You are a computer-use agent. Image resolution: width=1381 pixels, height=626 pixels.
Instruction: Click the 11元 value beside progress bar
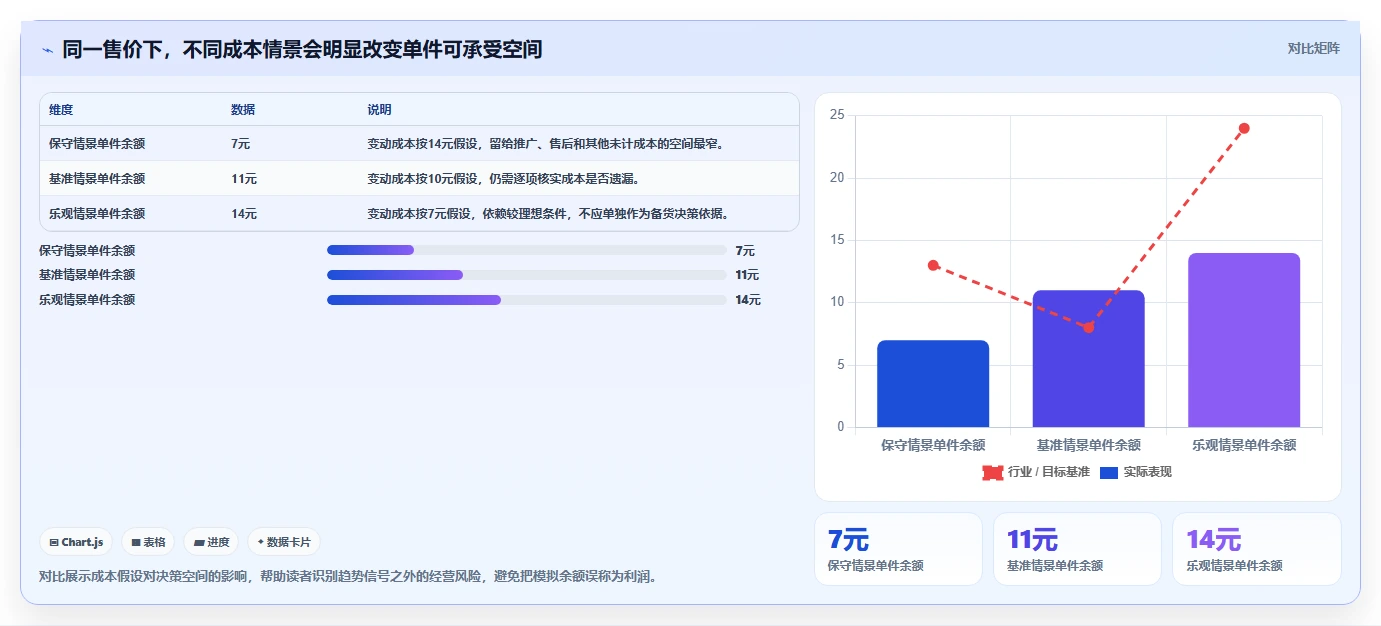point(747,275)
